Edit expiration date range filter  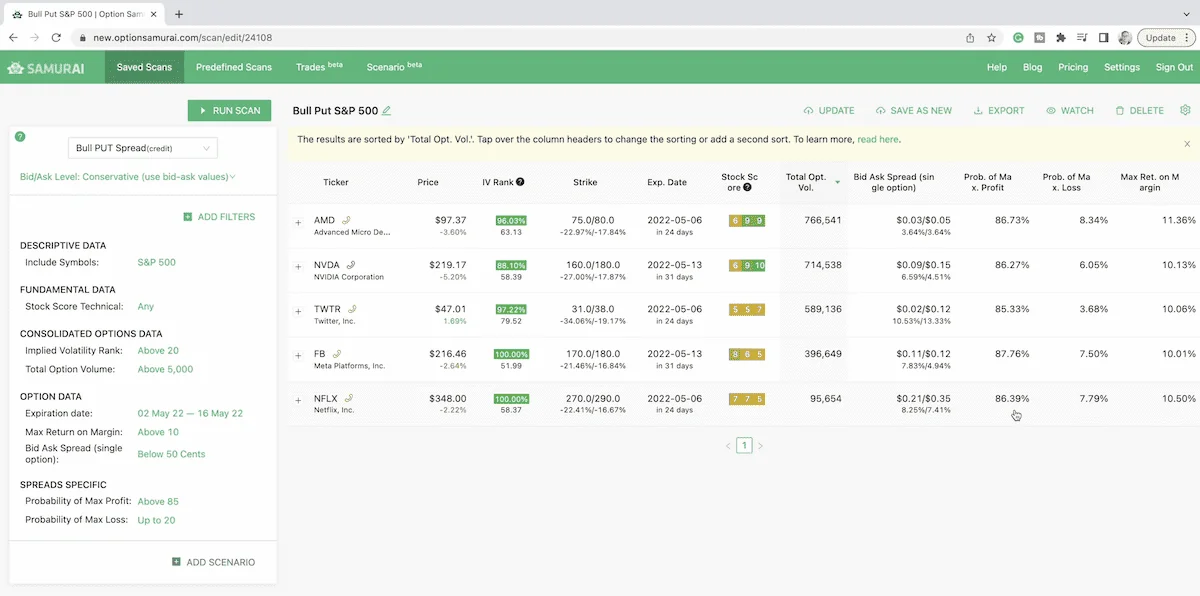coord(190,414)
